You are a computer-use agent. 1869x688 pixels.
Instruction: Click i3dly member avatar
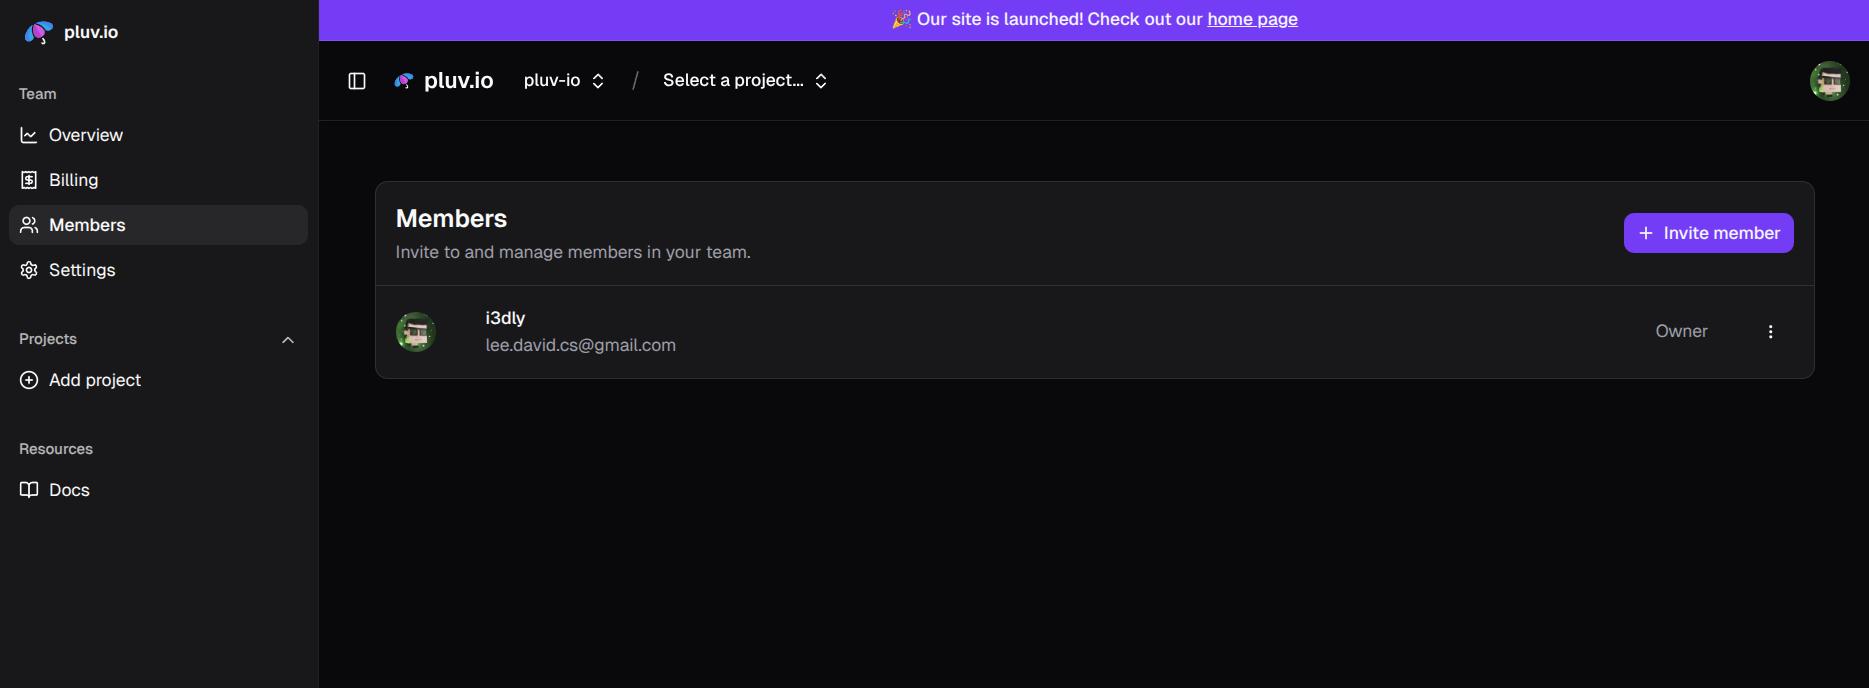tap(416, 332)
